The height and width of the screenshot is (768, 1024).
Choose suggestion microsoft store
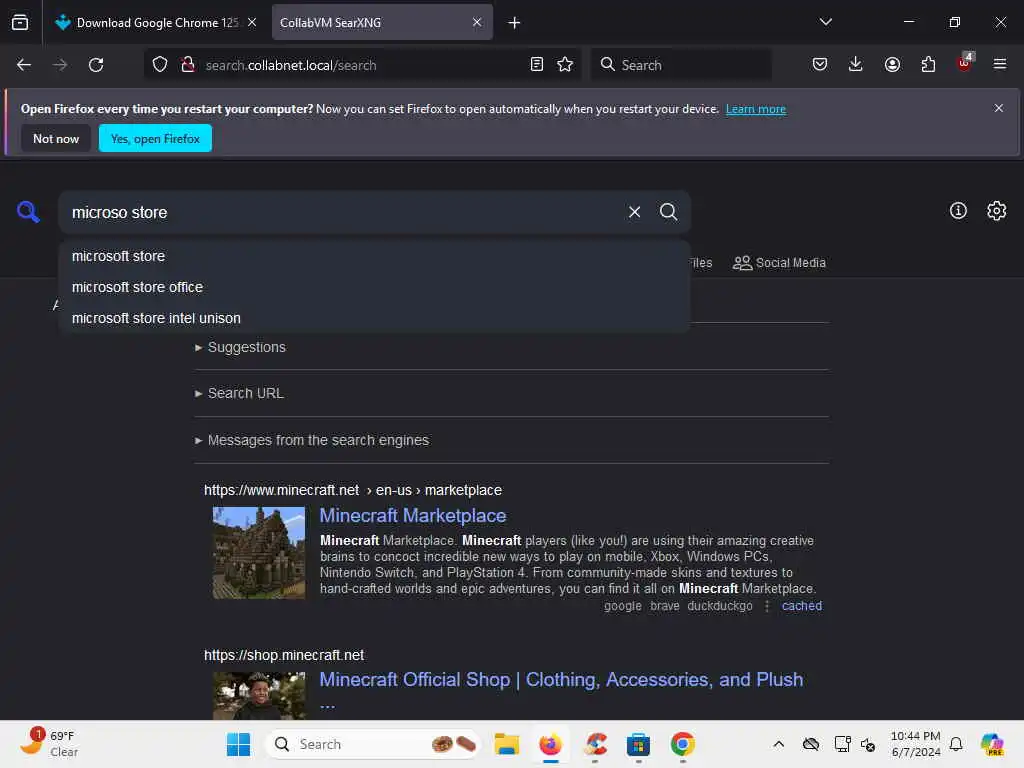374,256
